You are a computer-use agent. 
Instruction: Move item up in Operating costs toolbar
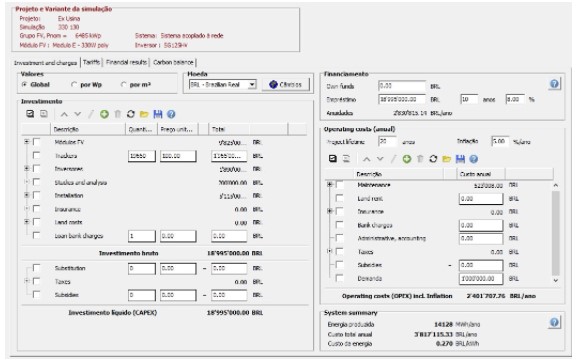click(367, 159)
